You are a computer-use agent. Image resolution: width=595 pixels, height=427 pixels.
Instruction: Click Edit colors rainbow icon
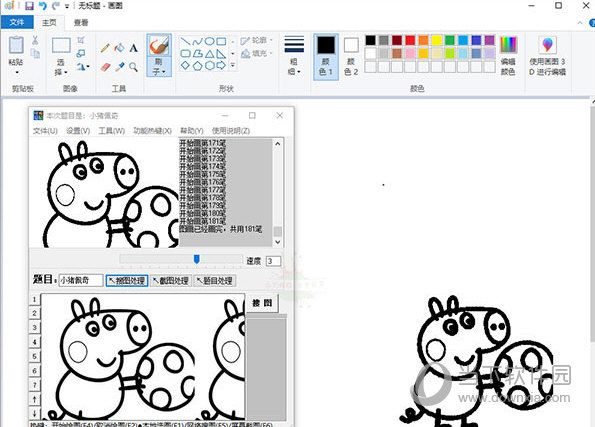pyautogui.click(x=508, y=45)
